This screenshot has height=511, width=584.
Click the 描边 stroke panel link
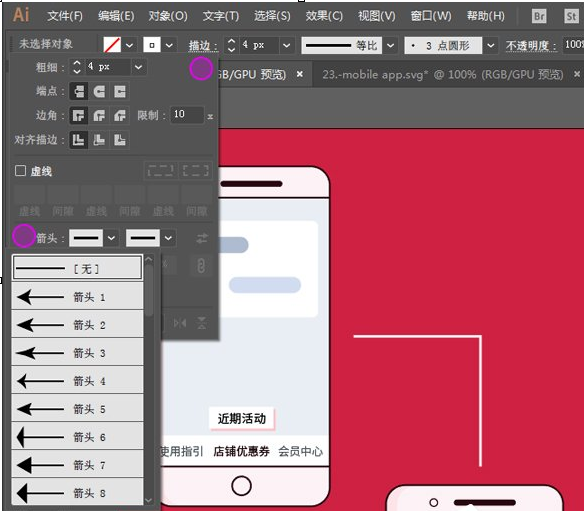(203, 46)
